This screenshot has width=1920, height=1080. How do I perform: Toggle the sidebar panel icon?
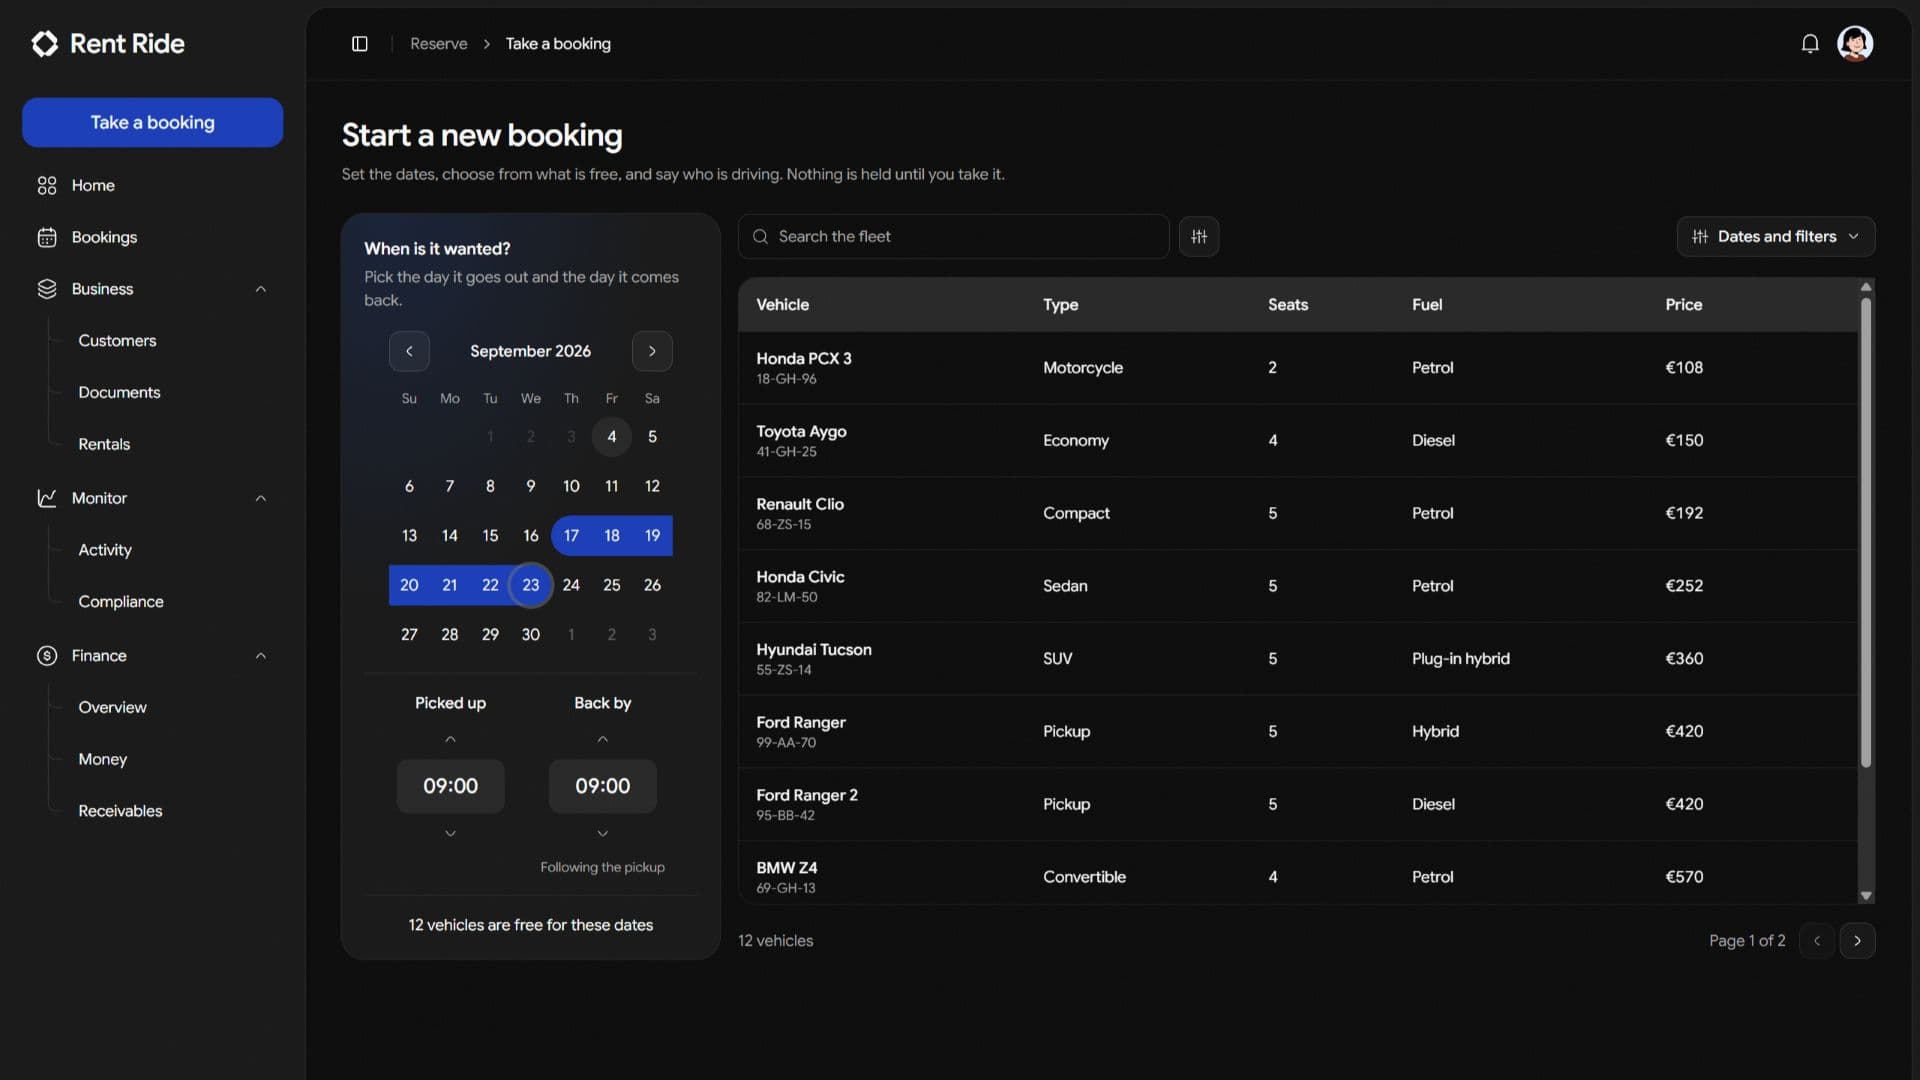[x=360, y=44]
